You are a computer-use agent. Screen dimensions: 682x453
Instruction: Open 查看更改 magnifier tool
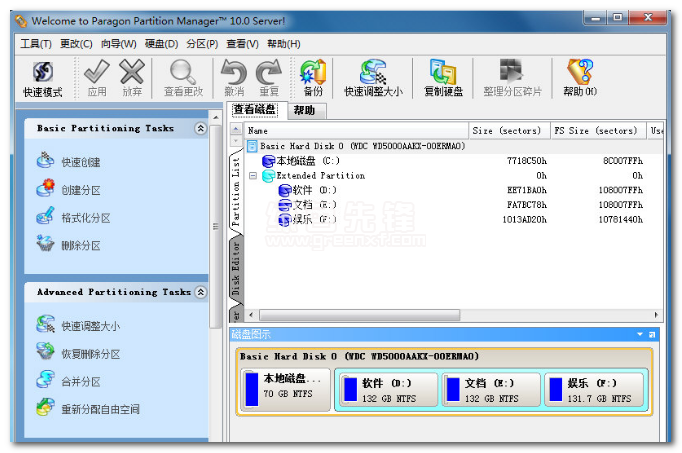click(x=183, y=78)
